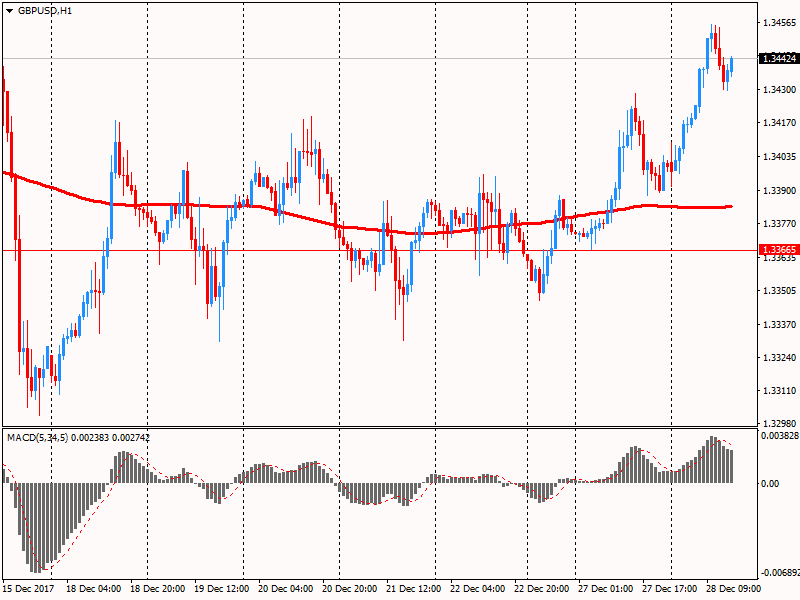Viewport: 800px width, 600px height.
Task: Open the dropdown arrow beside GBPUSD,H1
Action: (x=9, y=11)
